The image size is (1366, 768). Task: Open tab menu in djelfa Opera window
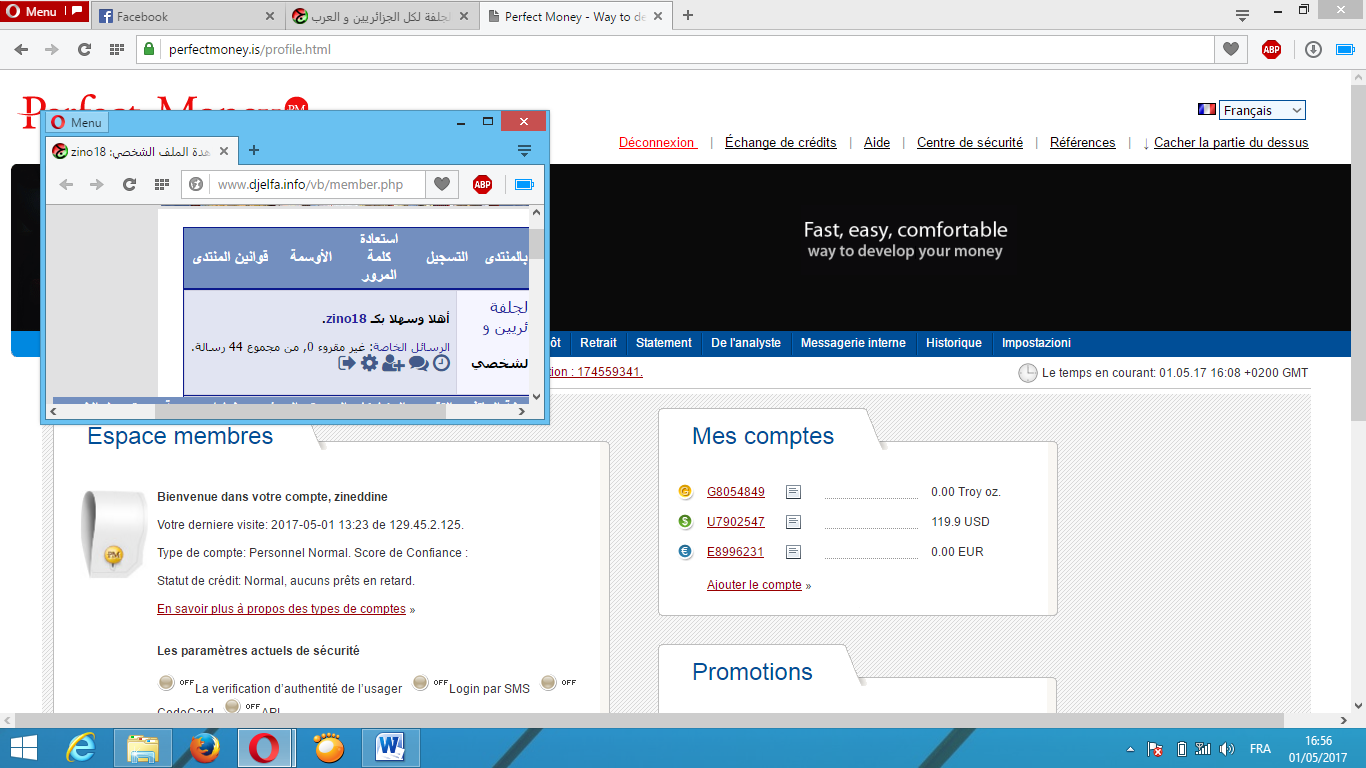[x=524, y=151]
